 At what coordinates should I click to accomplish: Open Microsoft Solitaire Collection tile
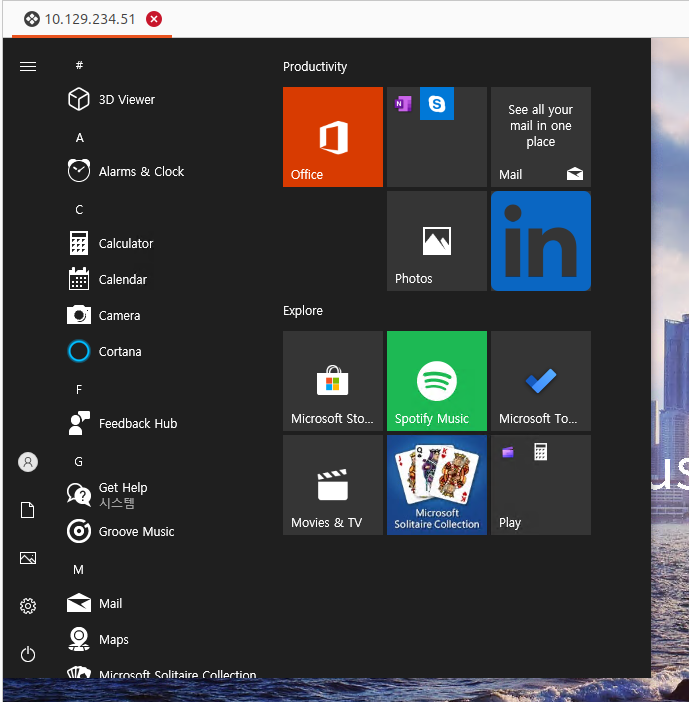point(437,485)
